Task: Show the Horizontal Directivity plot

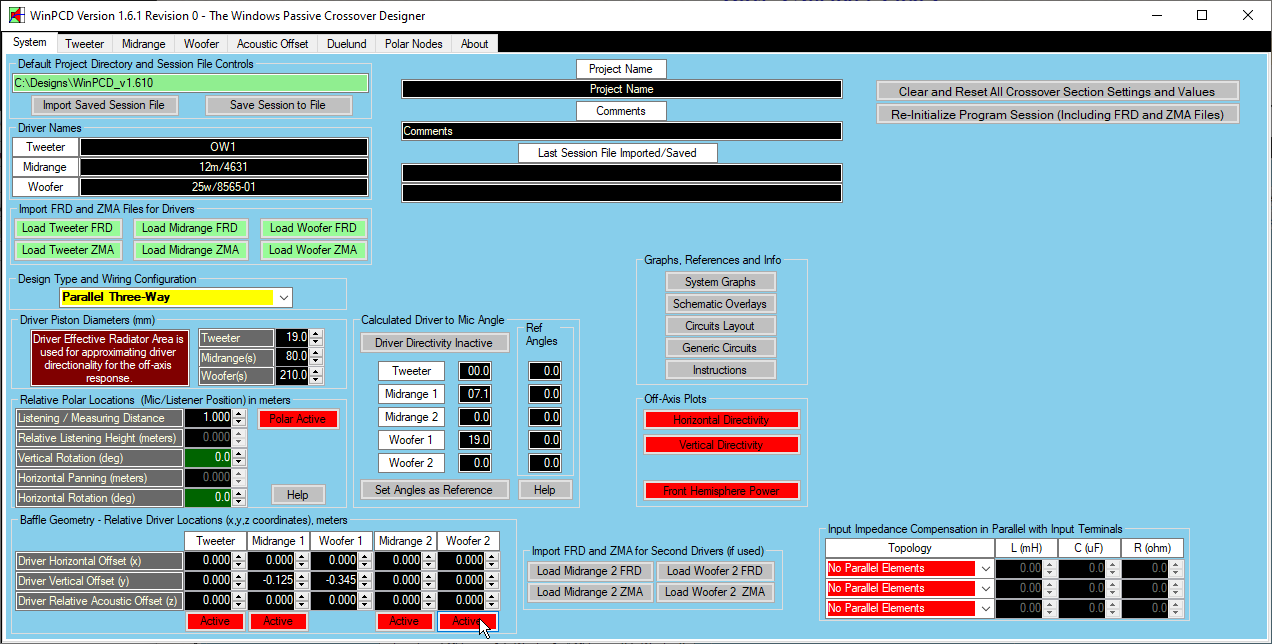Action: coord(721,420)
